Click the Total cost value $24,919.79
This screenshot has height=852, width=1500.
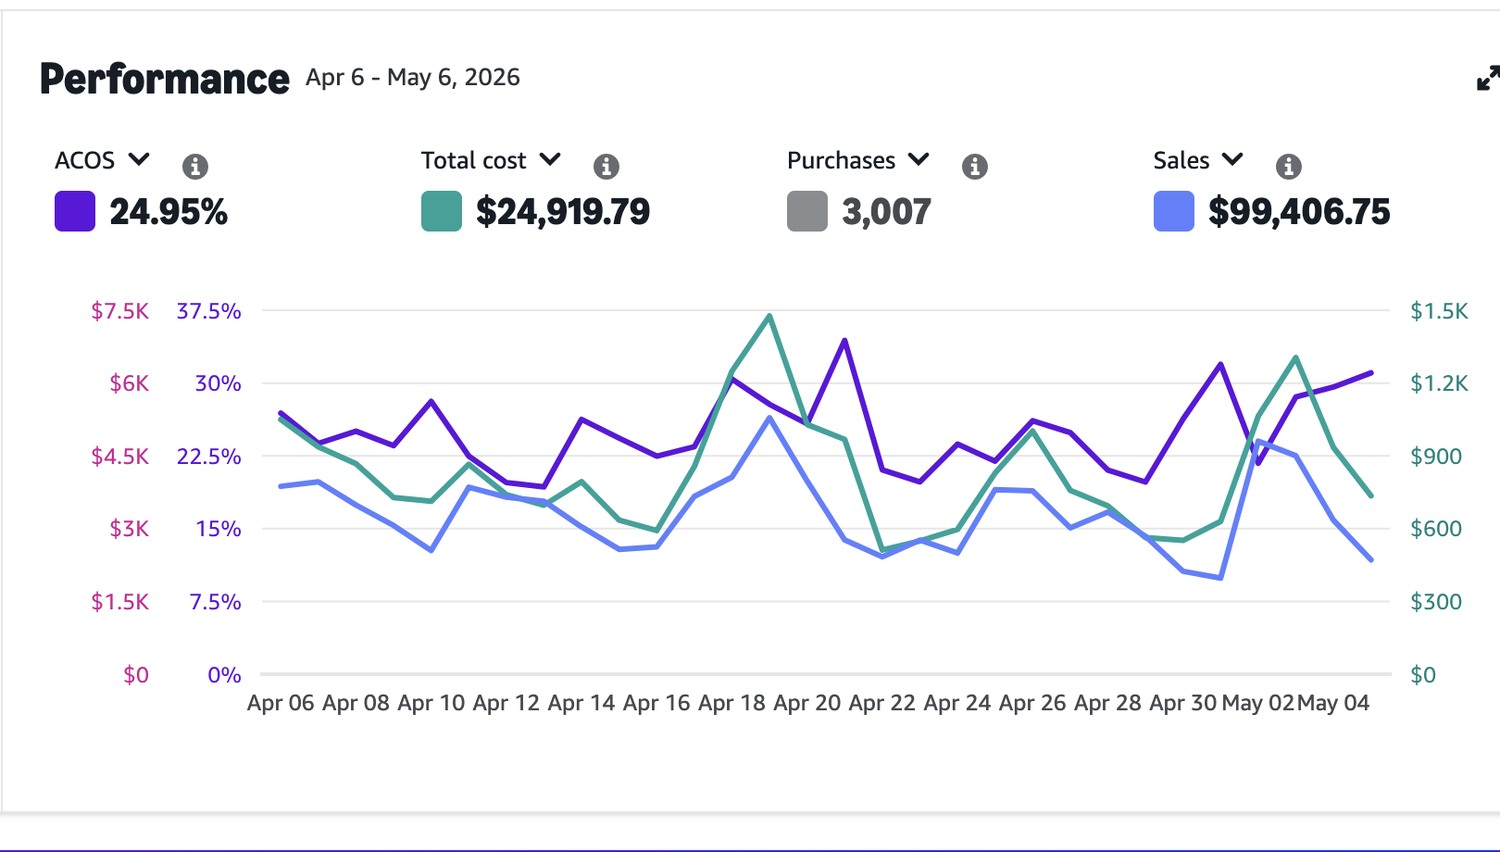coord(563,212)
